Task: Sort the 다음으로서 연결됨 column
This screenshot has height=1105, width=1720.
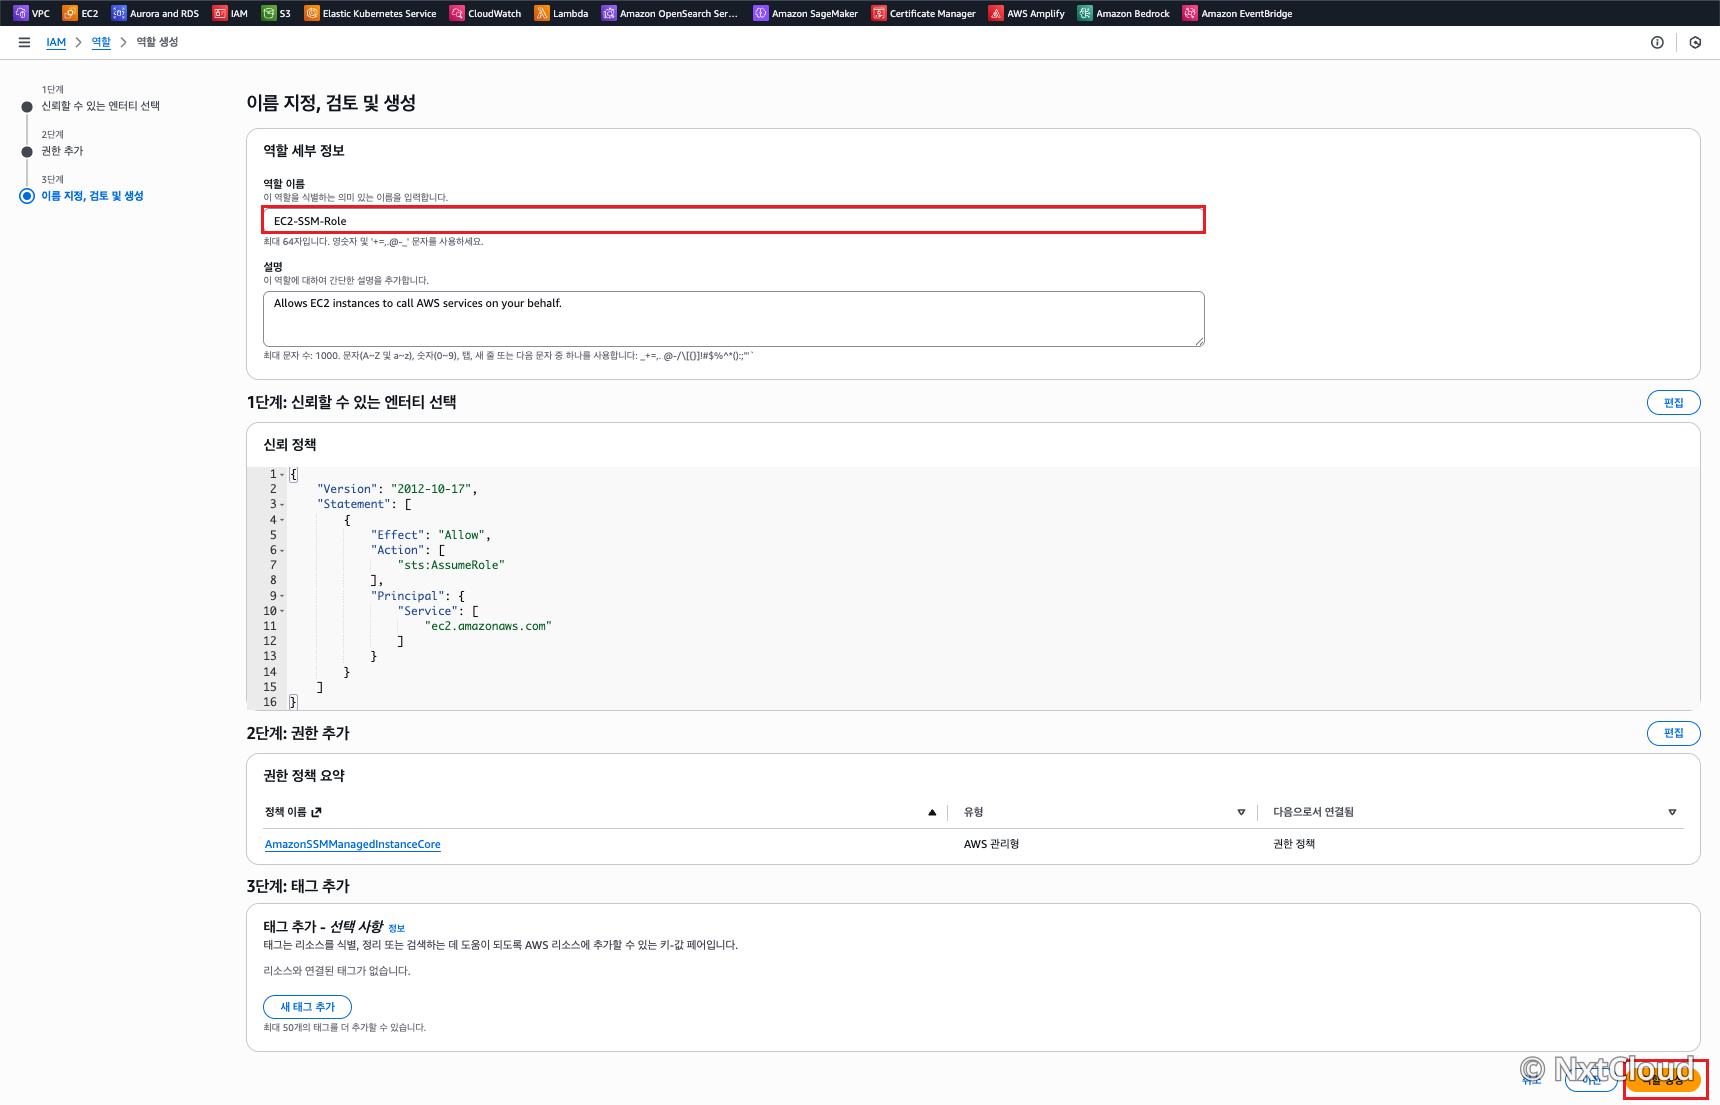Action: tap(1672, 812)
